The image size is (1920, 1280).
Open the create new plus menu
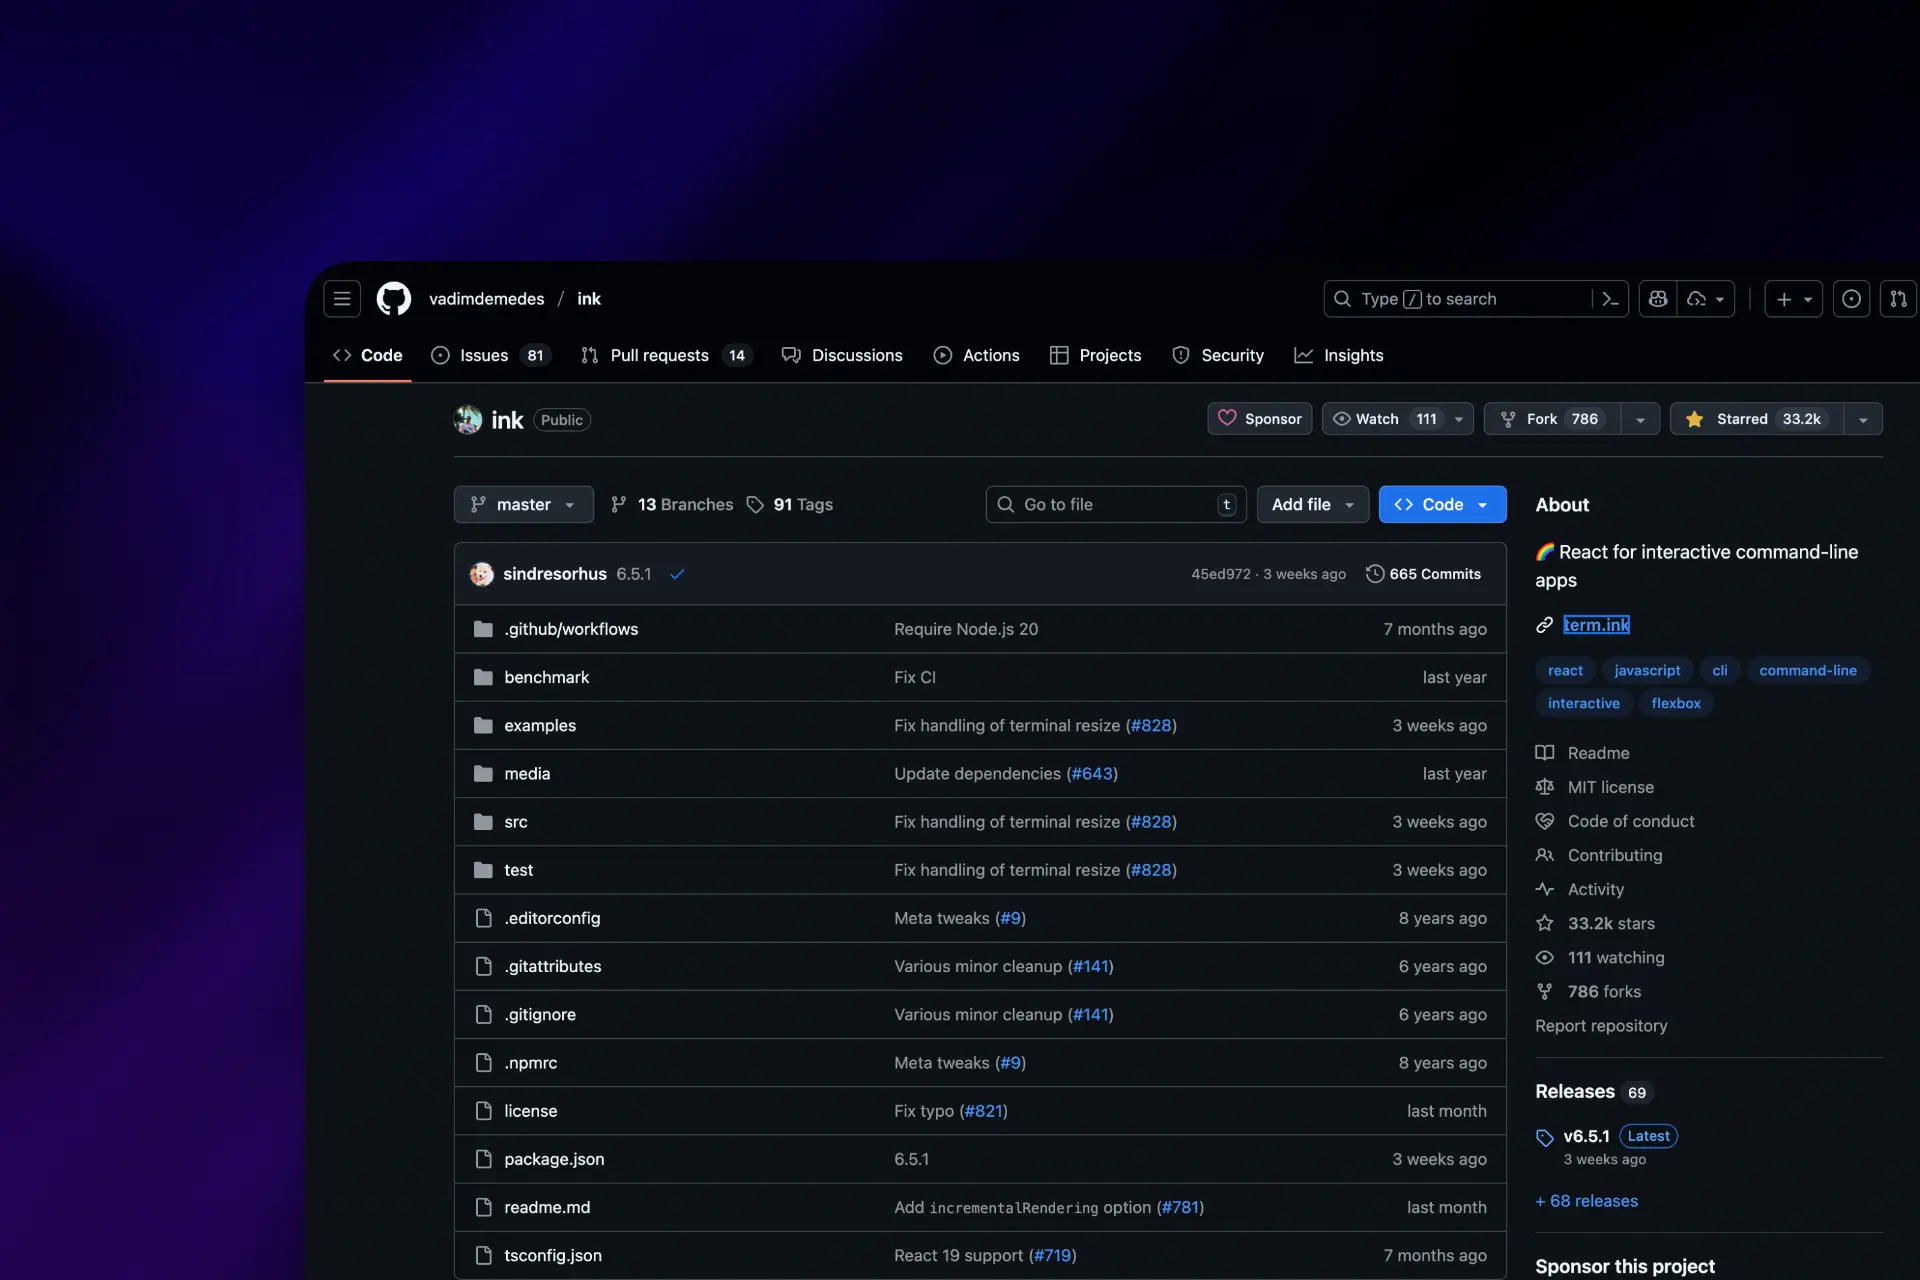pos(1794,299)
